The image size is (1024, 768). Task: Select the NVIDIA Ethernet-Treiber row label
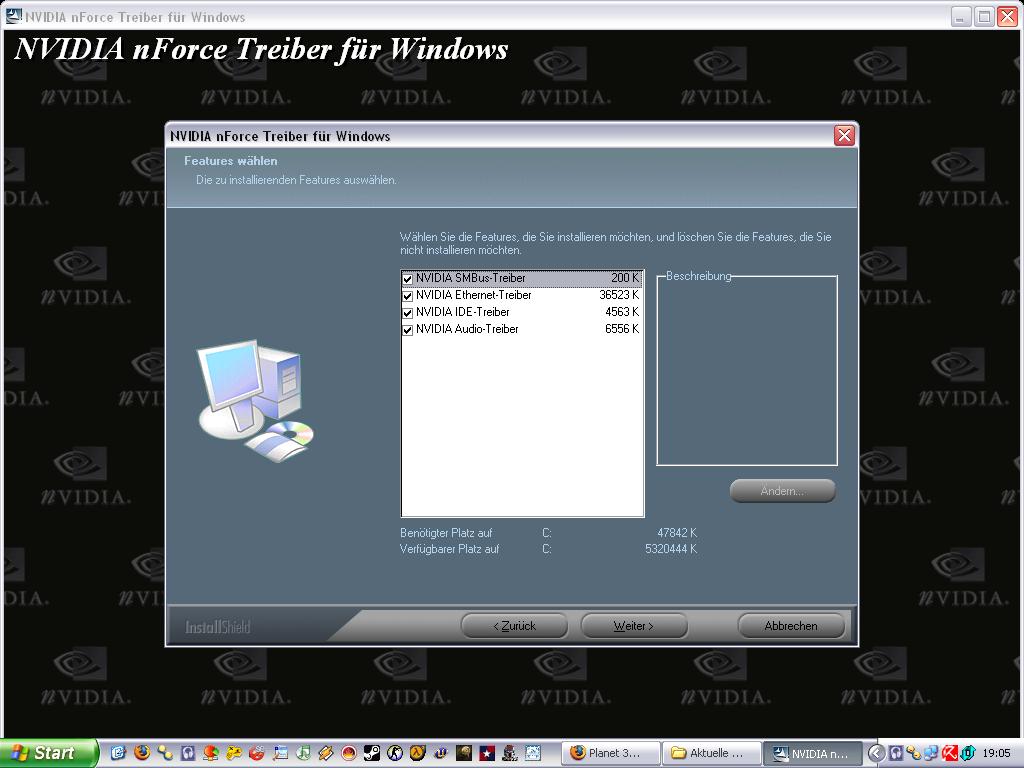click(x=473, y=295)
